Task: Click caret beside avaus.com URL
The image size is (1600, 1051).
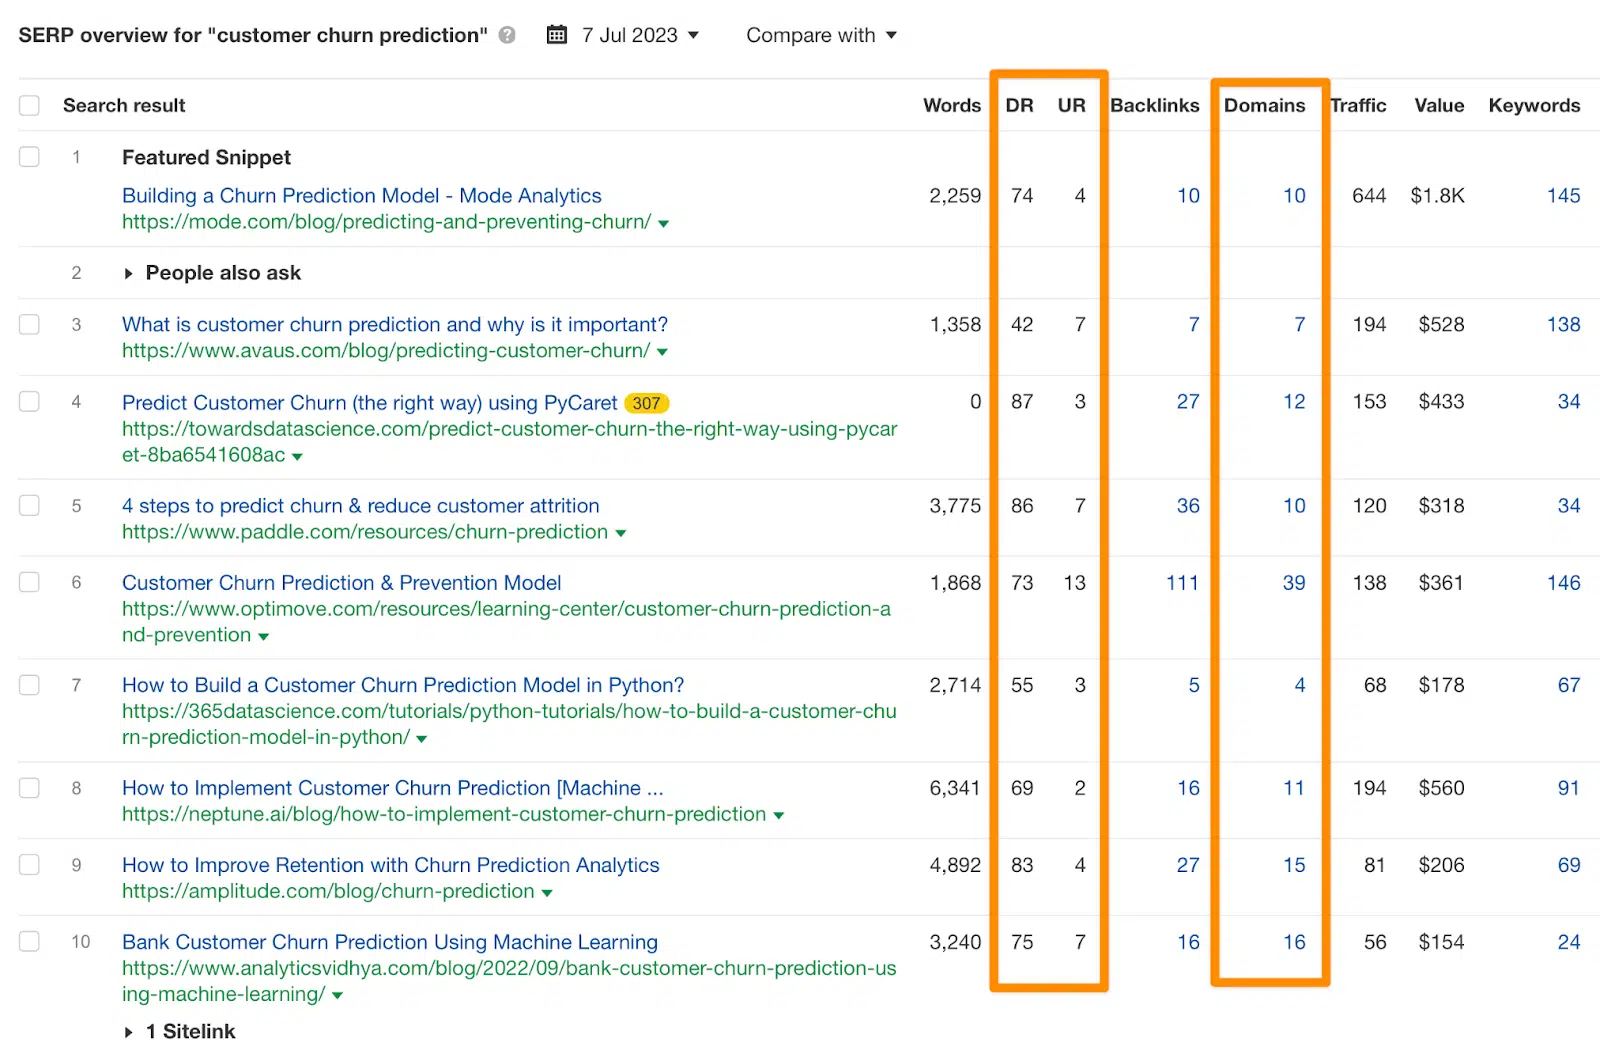Action: [x=662, y=352]
